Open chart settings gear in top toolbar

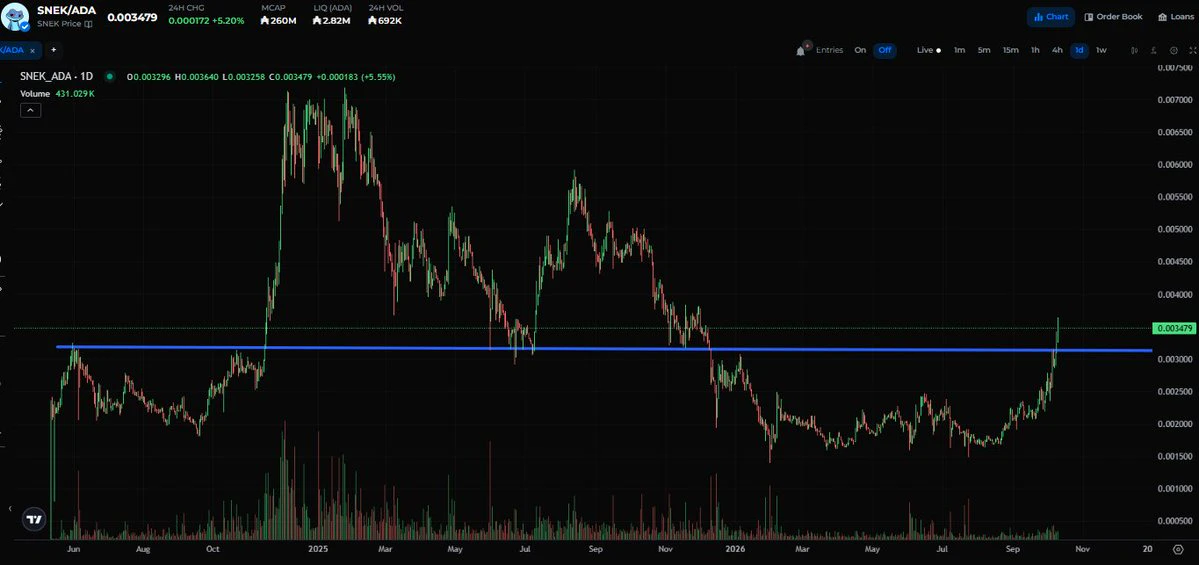click(1174, 50)
